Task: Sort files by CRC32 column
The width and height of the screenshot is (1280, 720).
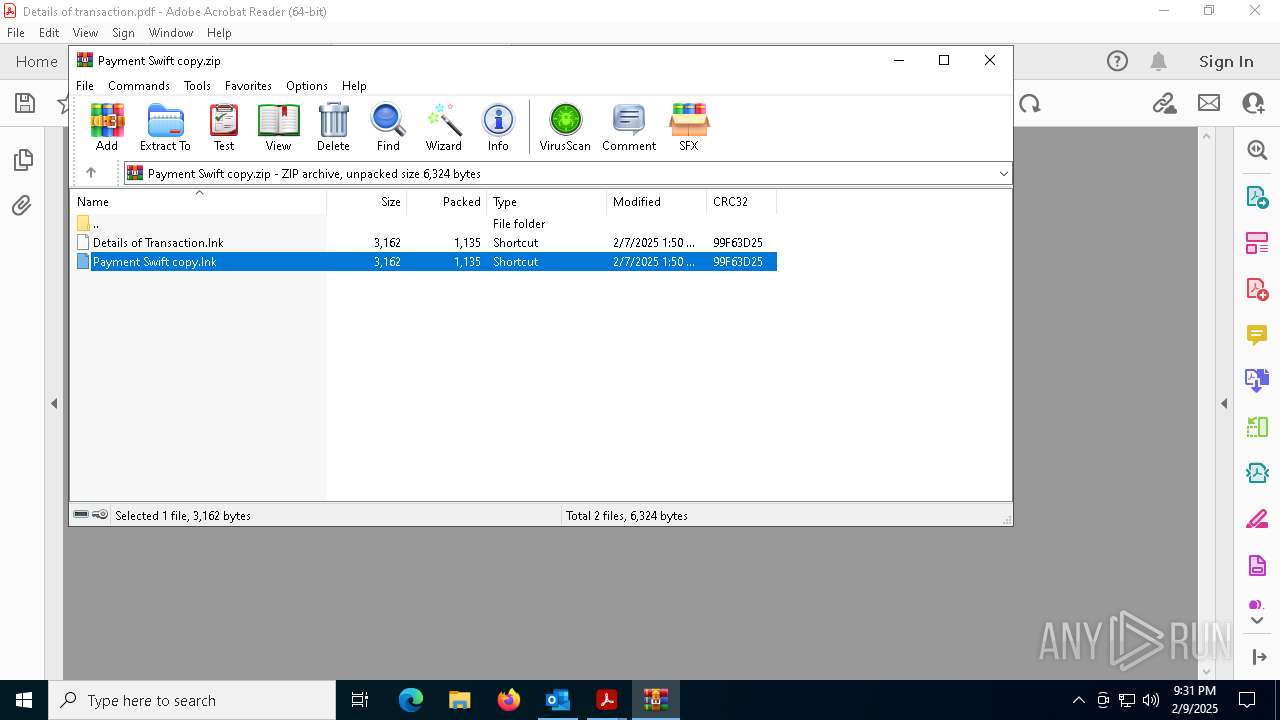Action: [741, 202]
